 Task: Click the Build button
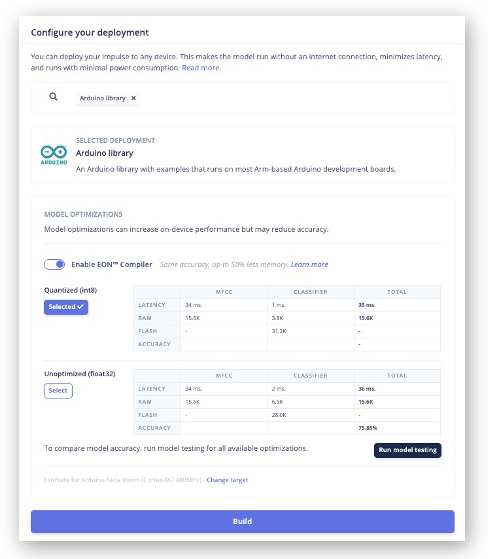[242, 521]
